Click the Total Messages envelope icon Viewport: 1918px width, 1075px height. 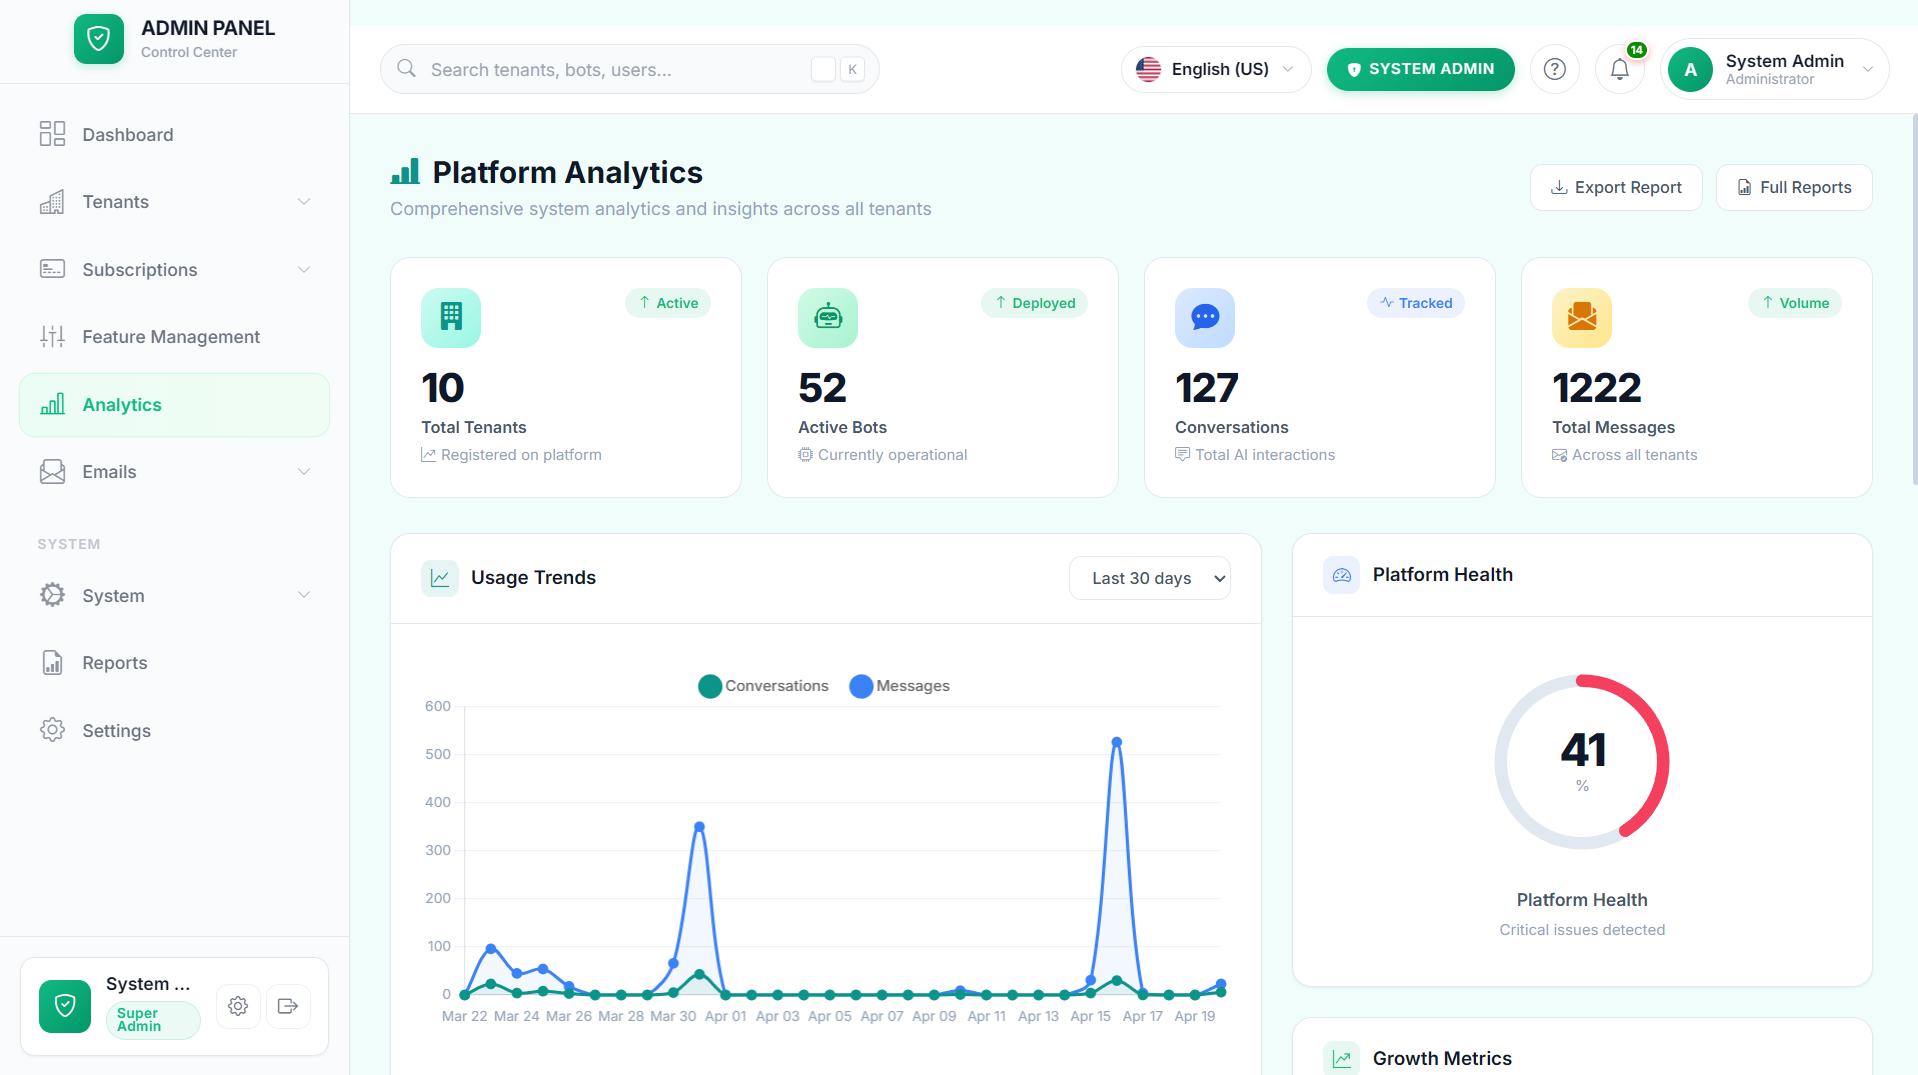[1582, 318]
